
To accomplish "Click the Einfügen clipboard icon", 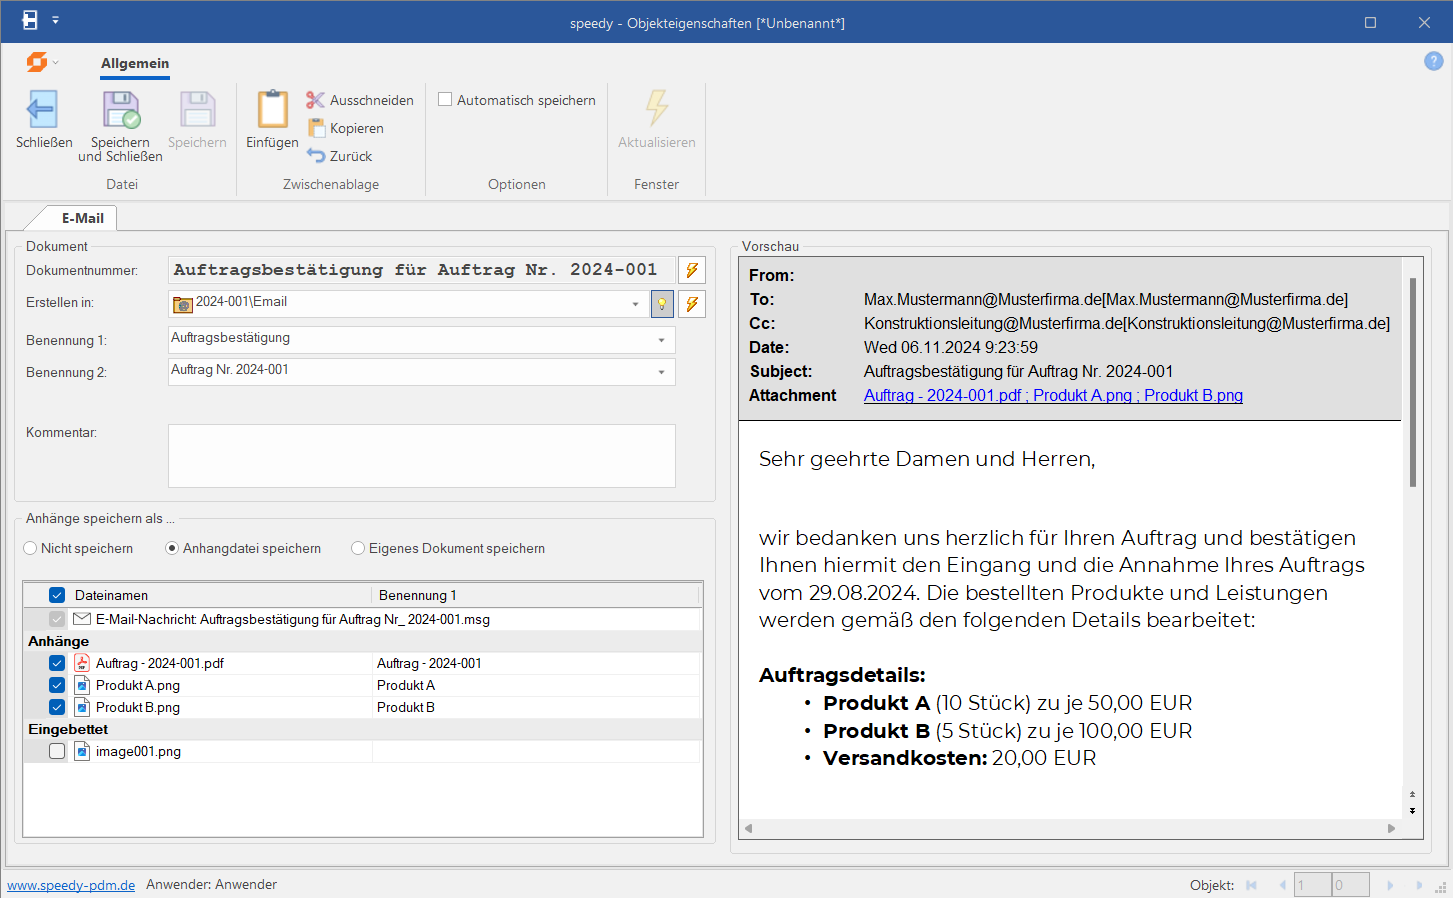I will (x=272, y=110).
